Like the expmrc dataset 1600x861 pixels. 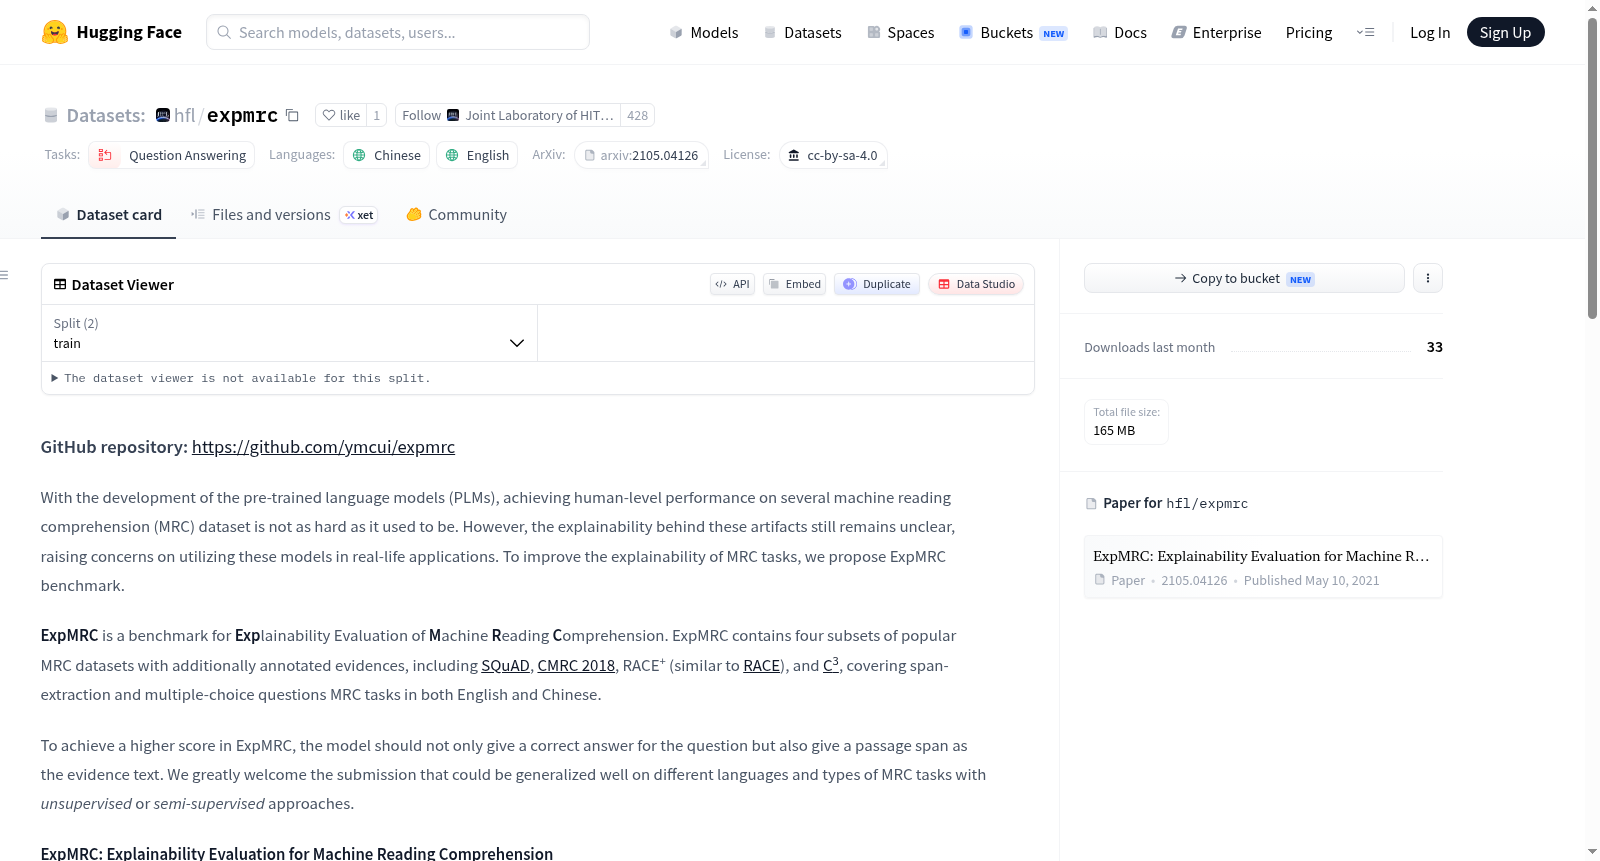(x=341, y=115)
